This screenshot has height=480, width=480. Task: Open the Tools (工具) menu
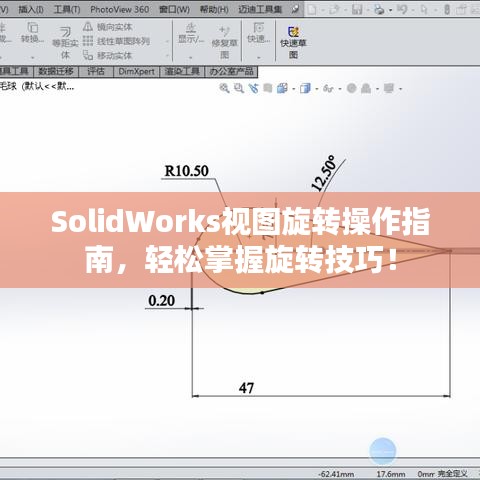67,9
